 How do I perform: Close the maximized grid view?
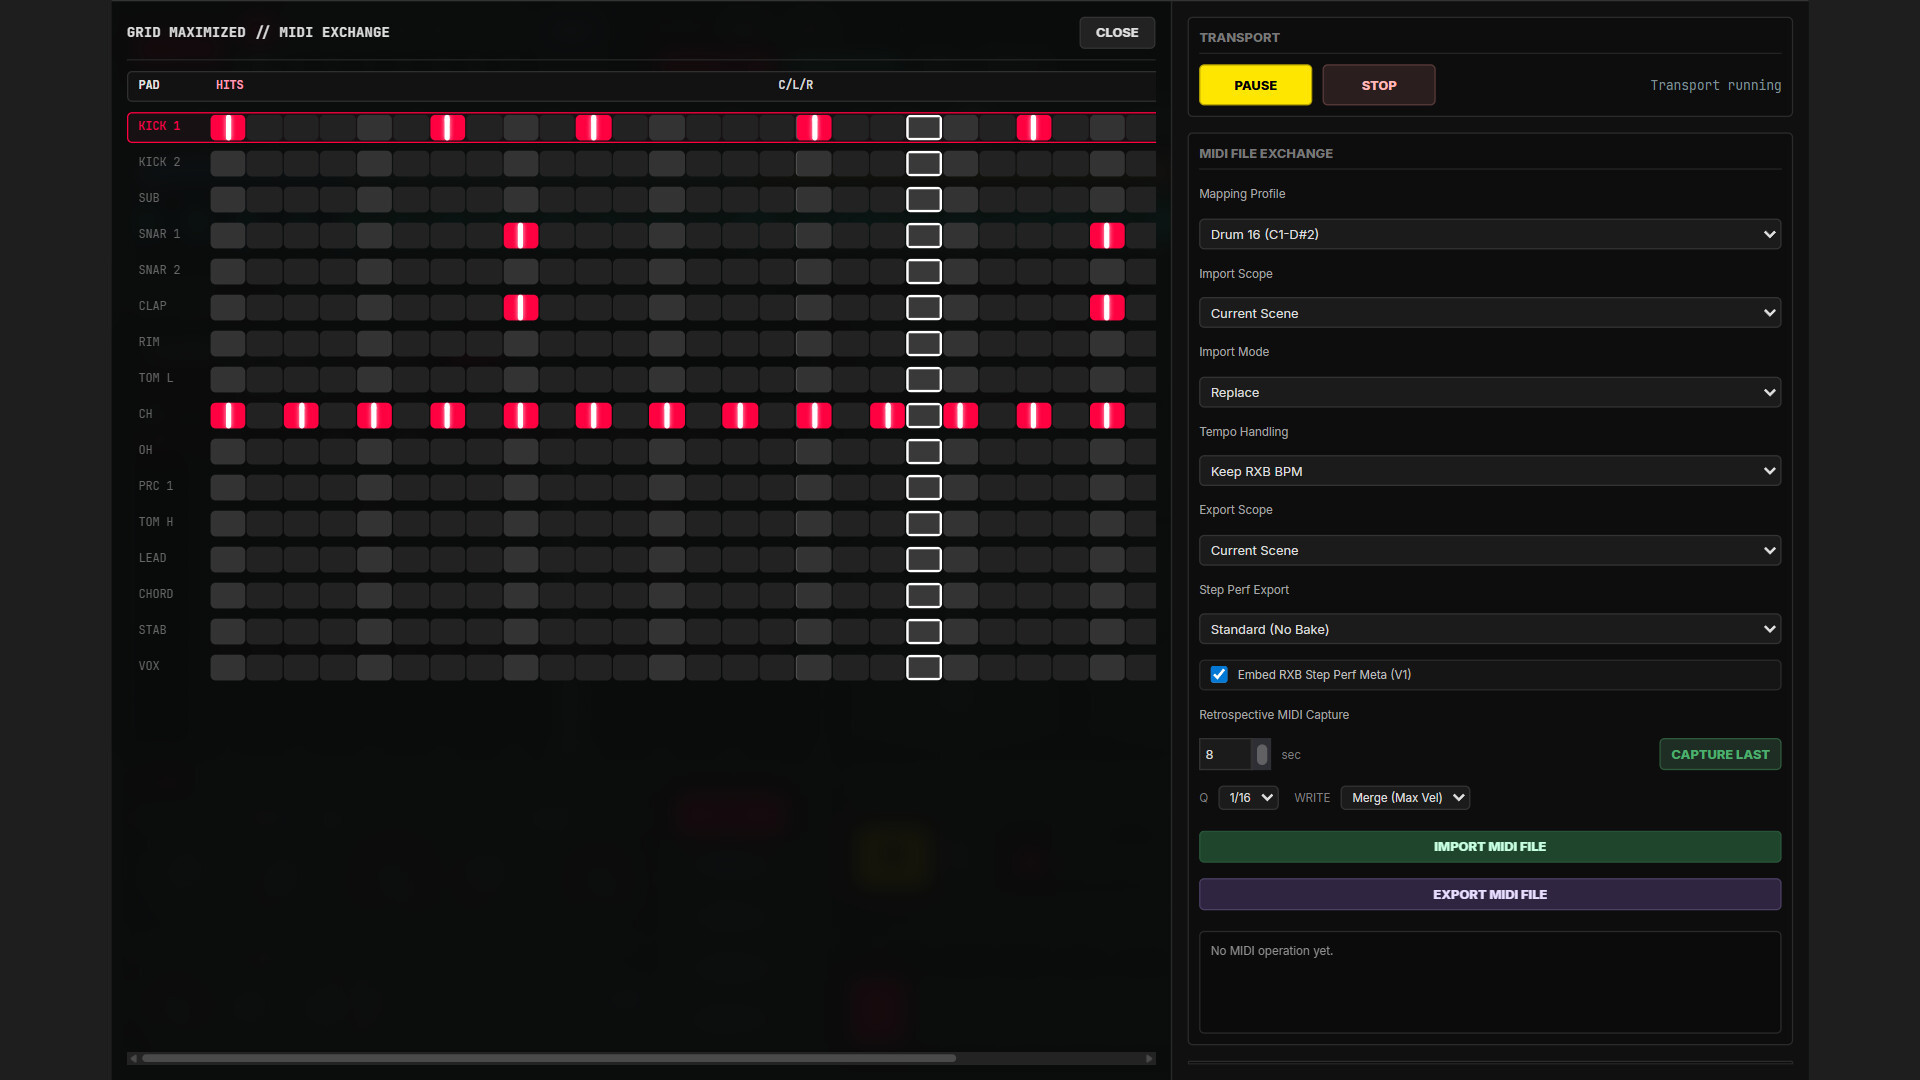click(x=1116, y=32)
